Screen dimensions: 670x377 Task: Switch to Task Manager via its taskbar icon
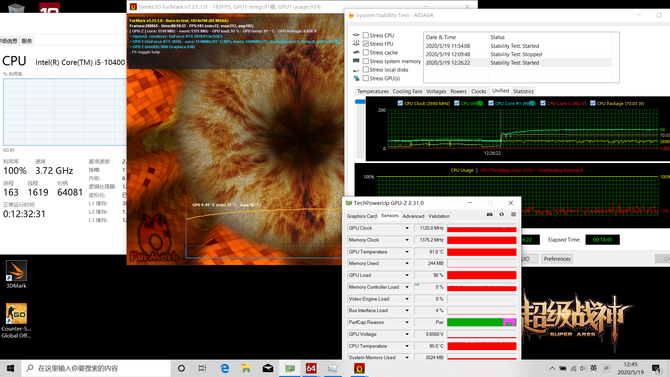pyautogui.click(x=332, y=368)
